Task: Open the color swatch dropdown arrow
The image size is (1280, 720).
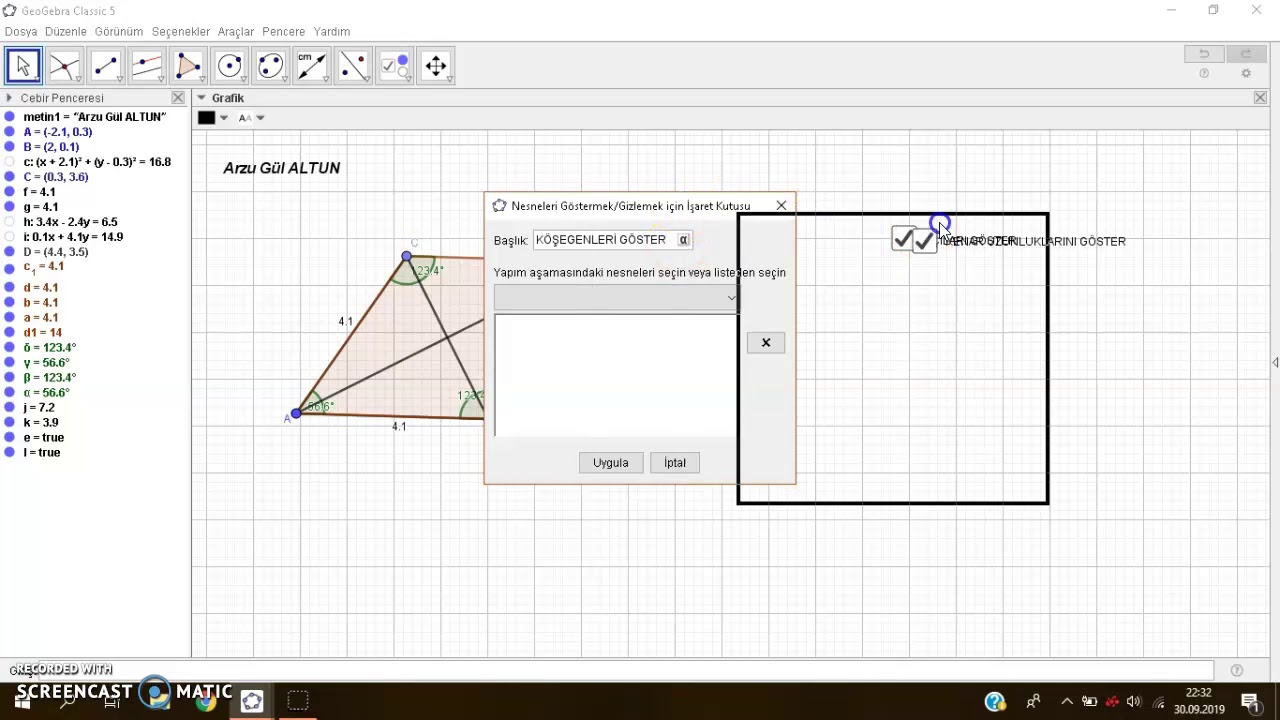Action: click(x=223, y=118)
